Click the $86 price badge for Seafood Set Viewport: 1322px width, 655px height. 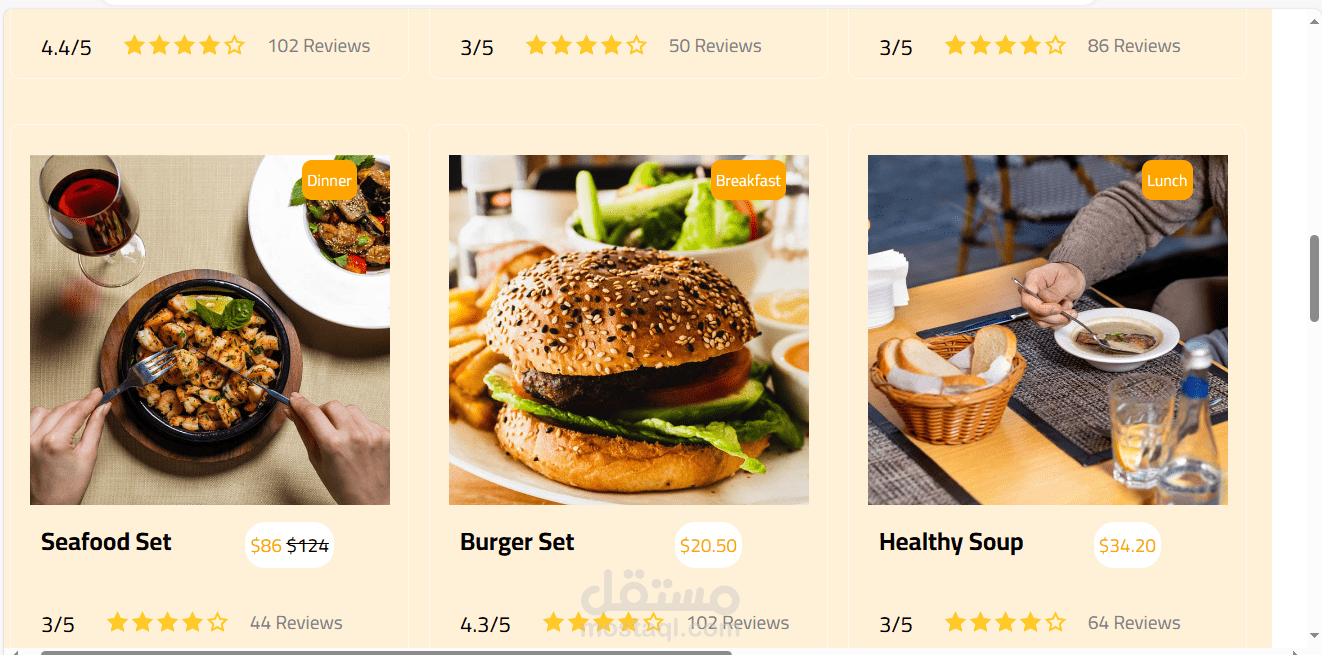click(289, 545)
